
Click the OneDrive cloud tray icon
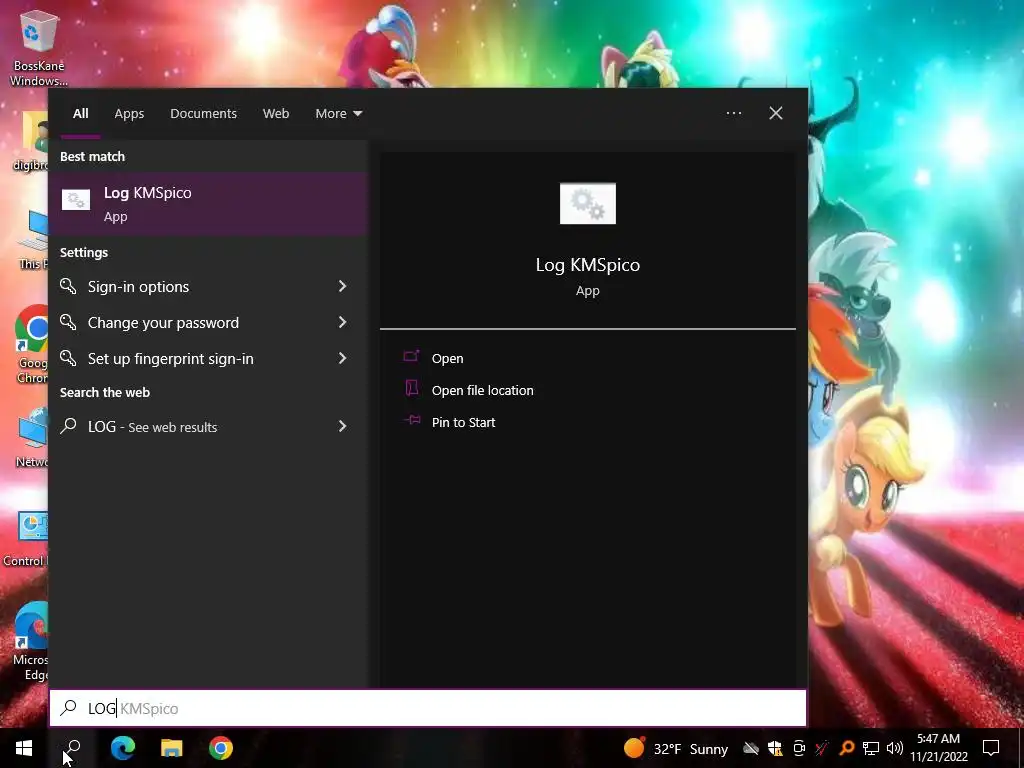751,748
